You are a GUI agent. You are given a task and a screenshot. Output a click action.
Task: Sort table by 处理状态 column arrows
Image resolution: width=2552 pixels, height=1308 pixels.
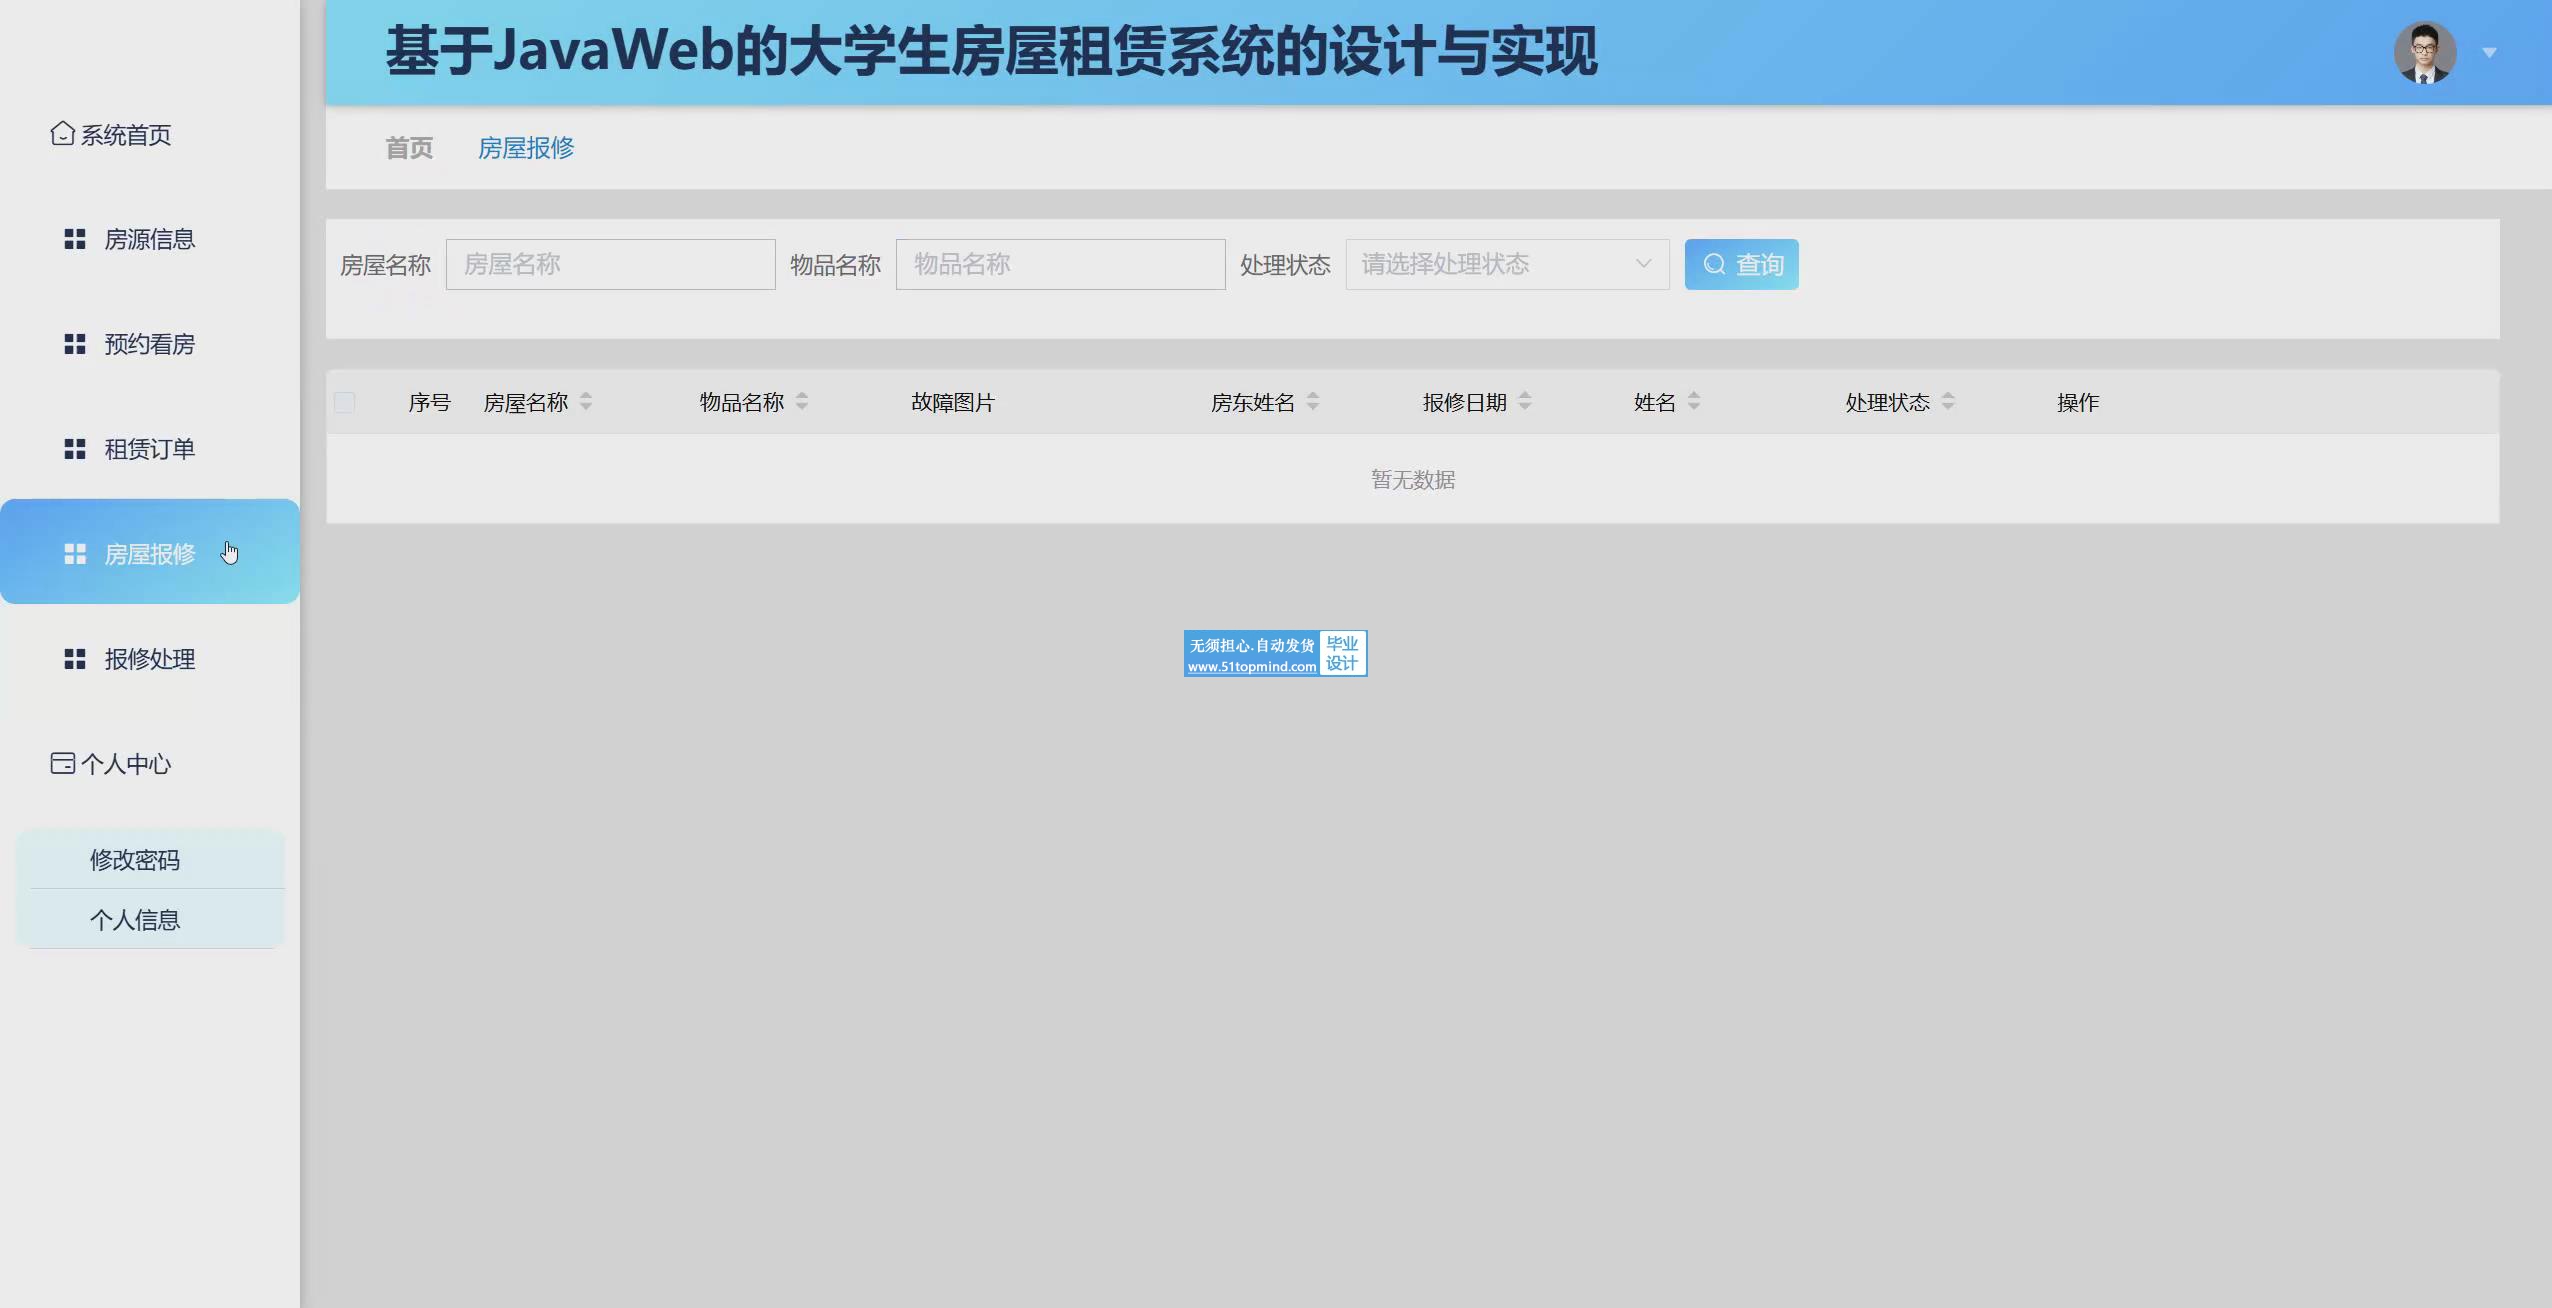pos(1948,402)
